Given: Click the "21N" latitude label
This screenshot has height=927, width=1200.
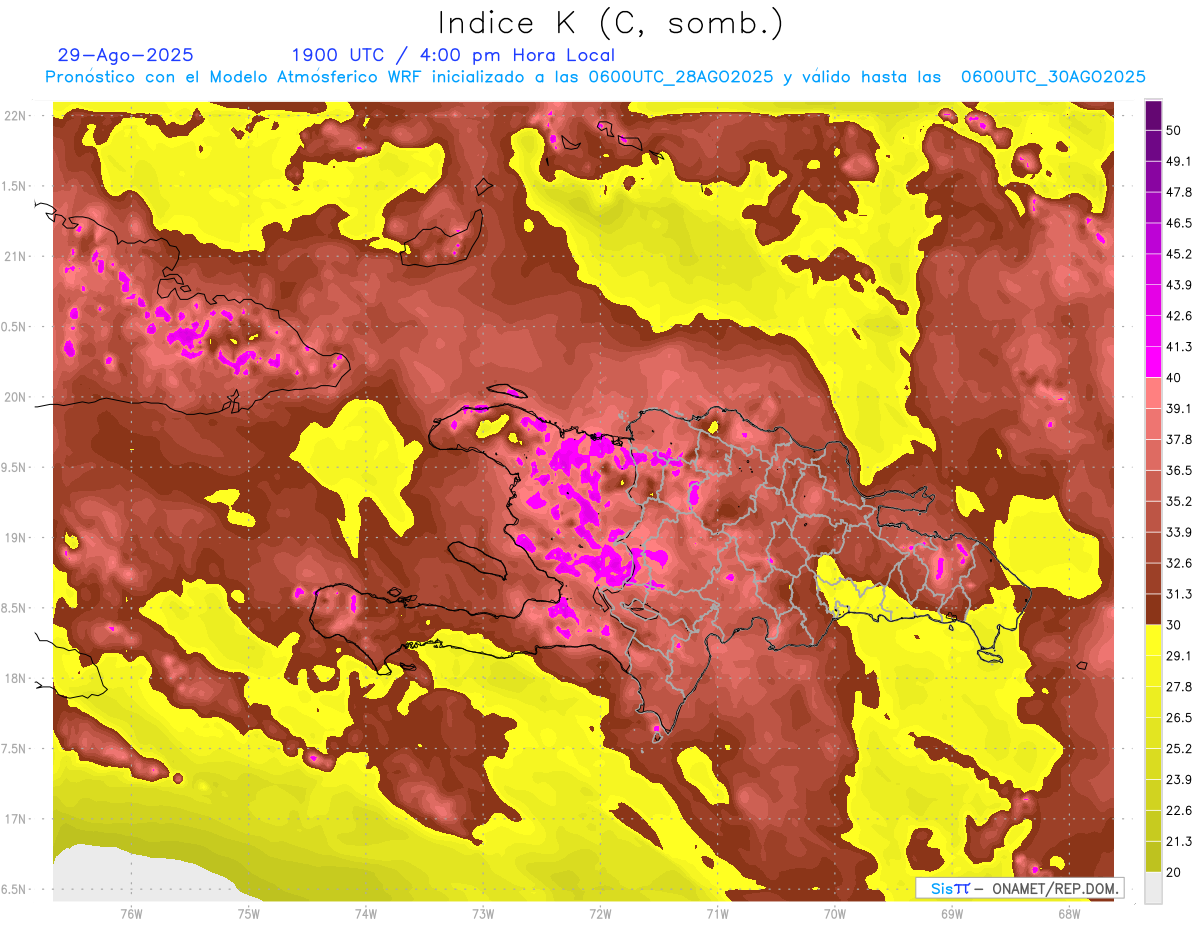Looking at the screenshot, I should tap(17, 256).
